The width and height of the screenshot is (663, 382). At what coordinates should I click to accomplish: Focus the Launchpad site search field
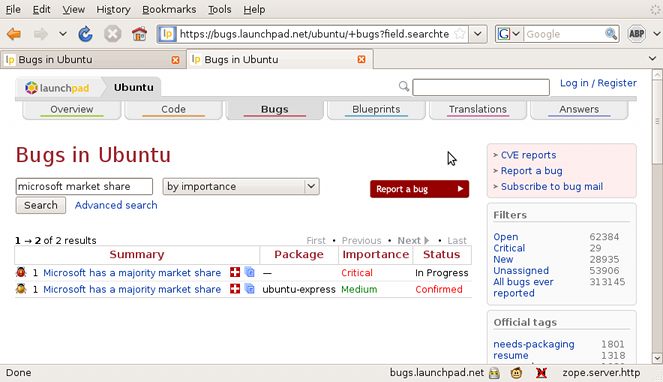pyautogui.click(x=481, y=88)
